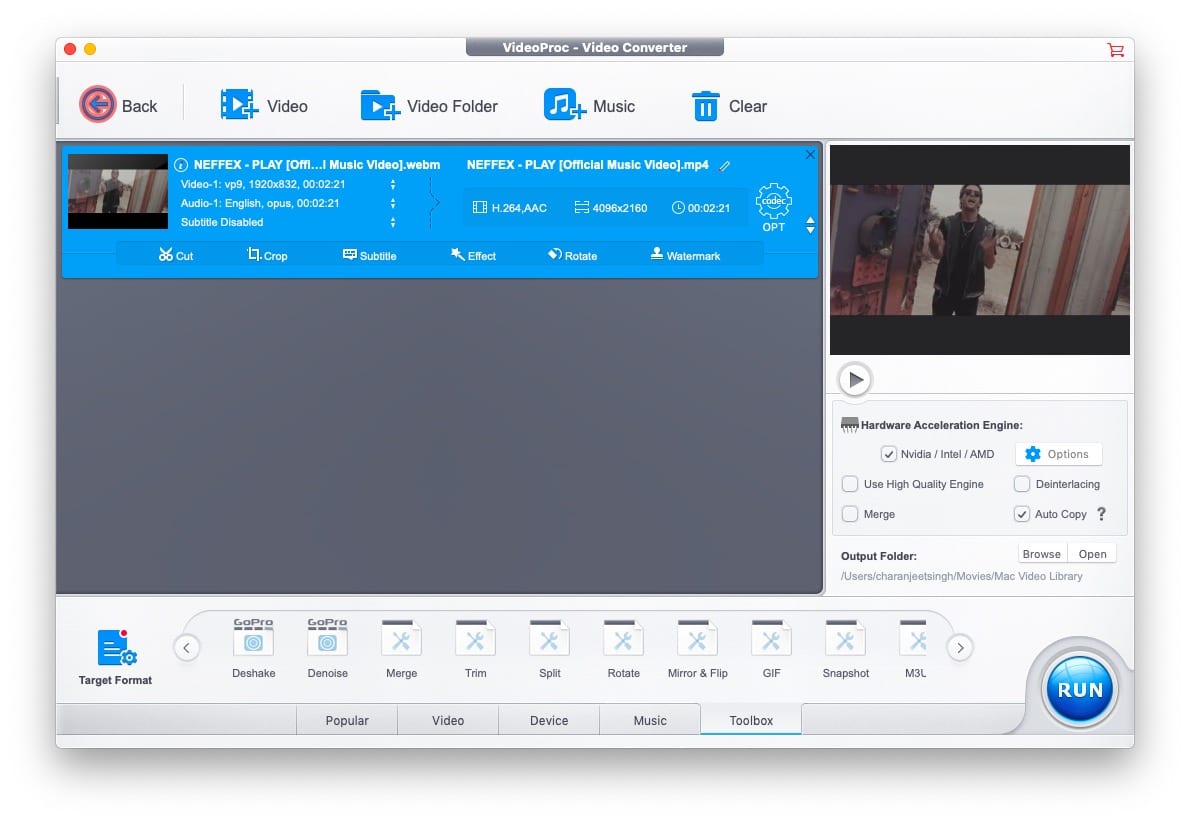Remove the NEFFEX video item

810,154
